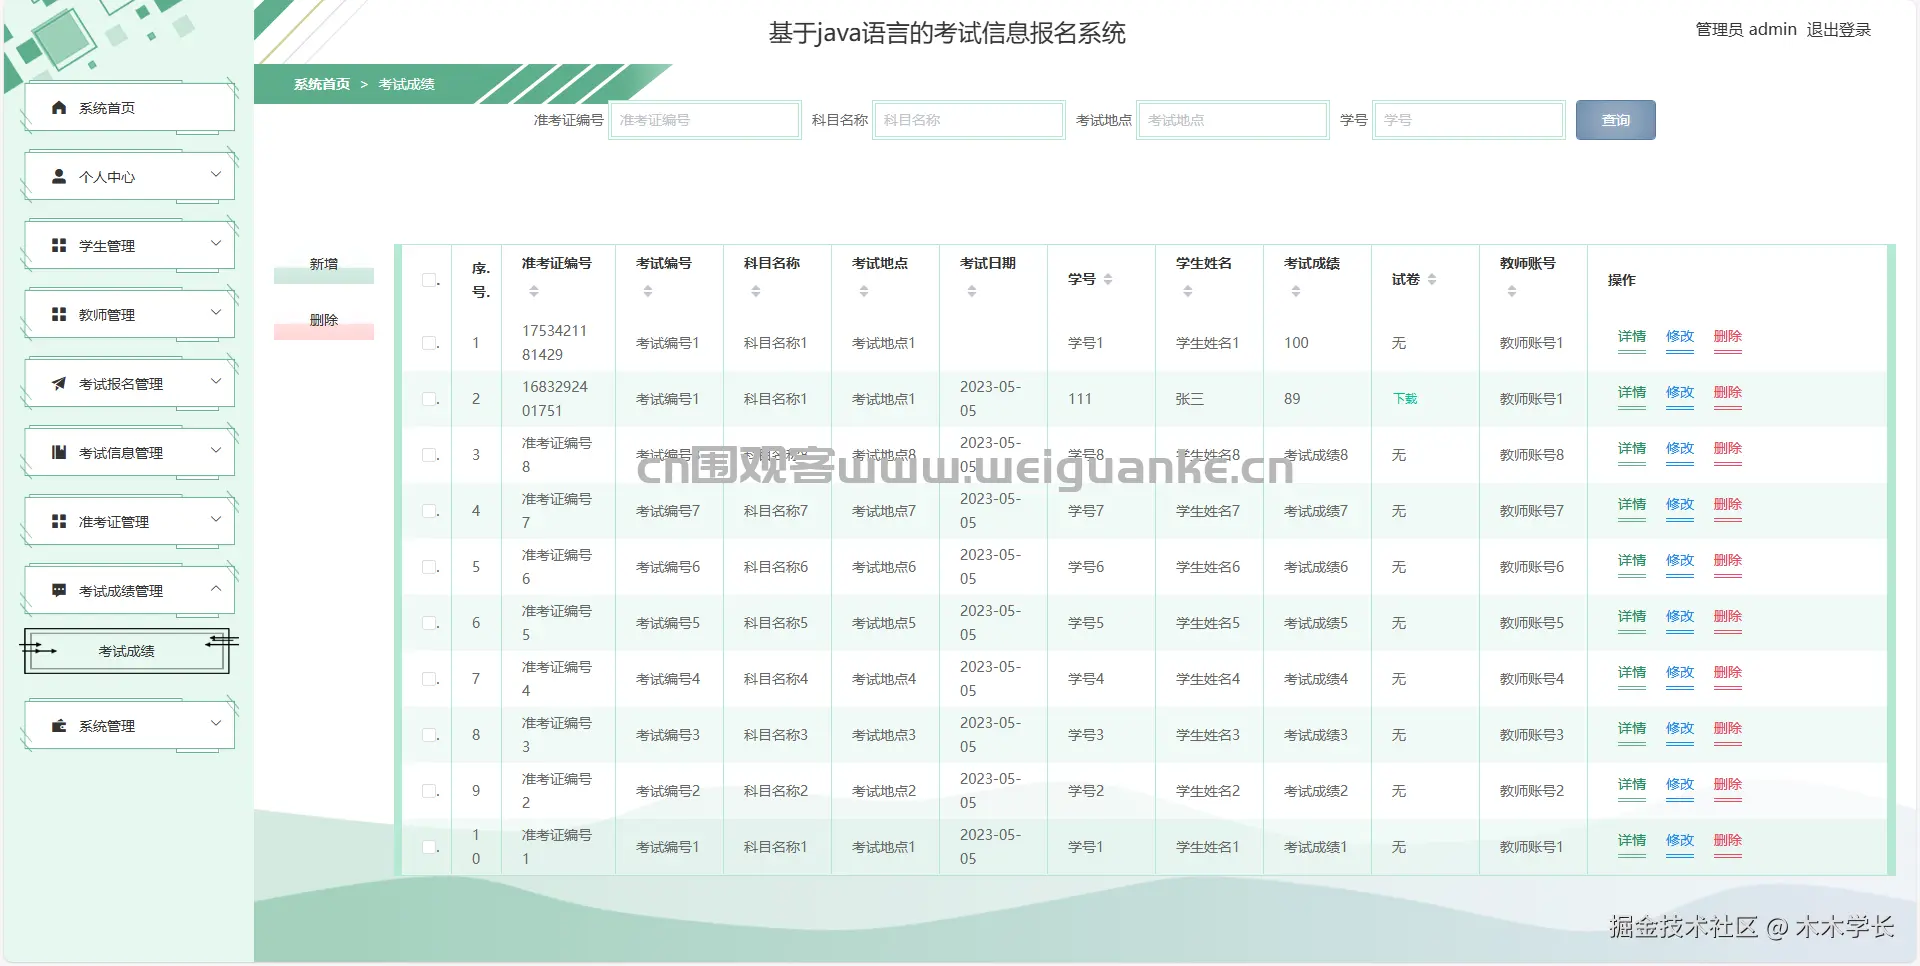This screenshot has width=1920, height=966.
Task: Click the 科目名称 search field
Action: 969,120
